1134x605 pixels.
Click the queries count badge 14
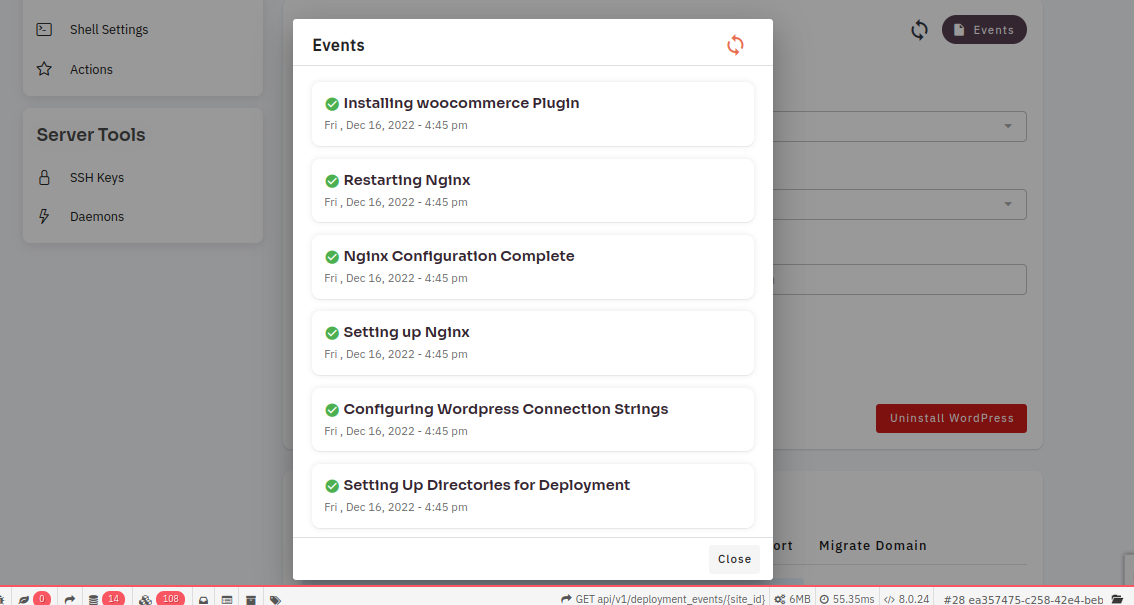click(x=113, y=598)
